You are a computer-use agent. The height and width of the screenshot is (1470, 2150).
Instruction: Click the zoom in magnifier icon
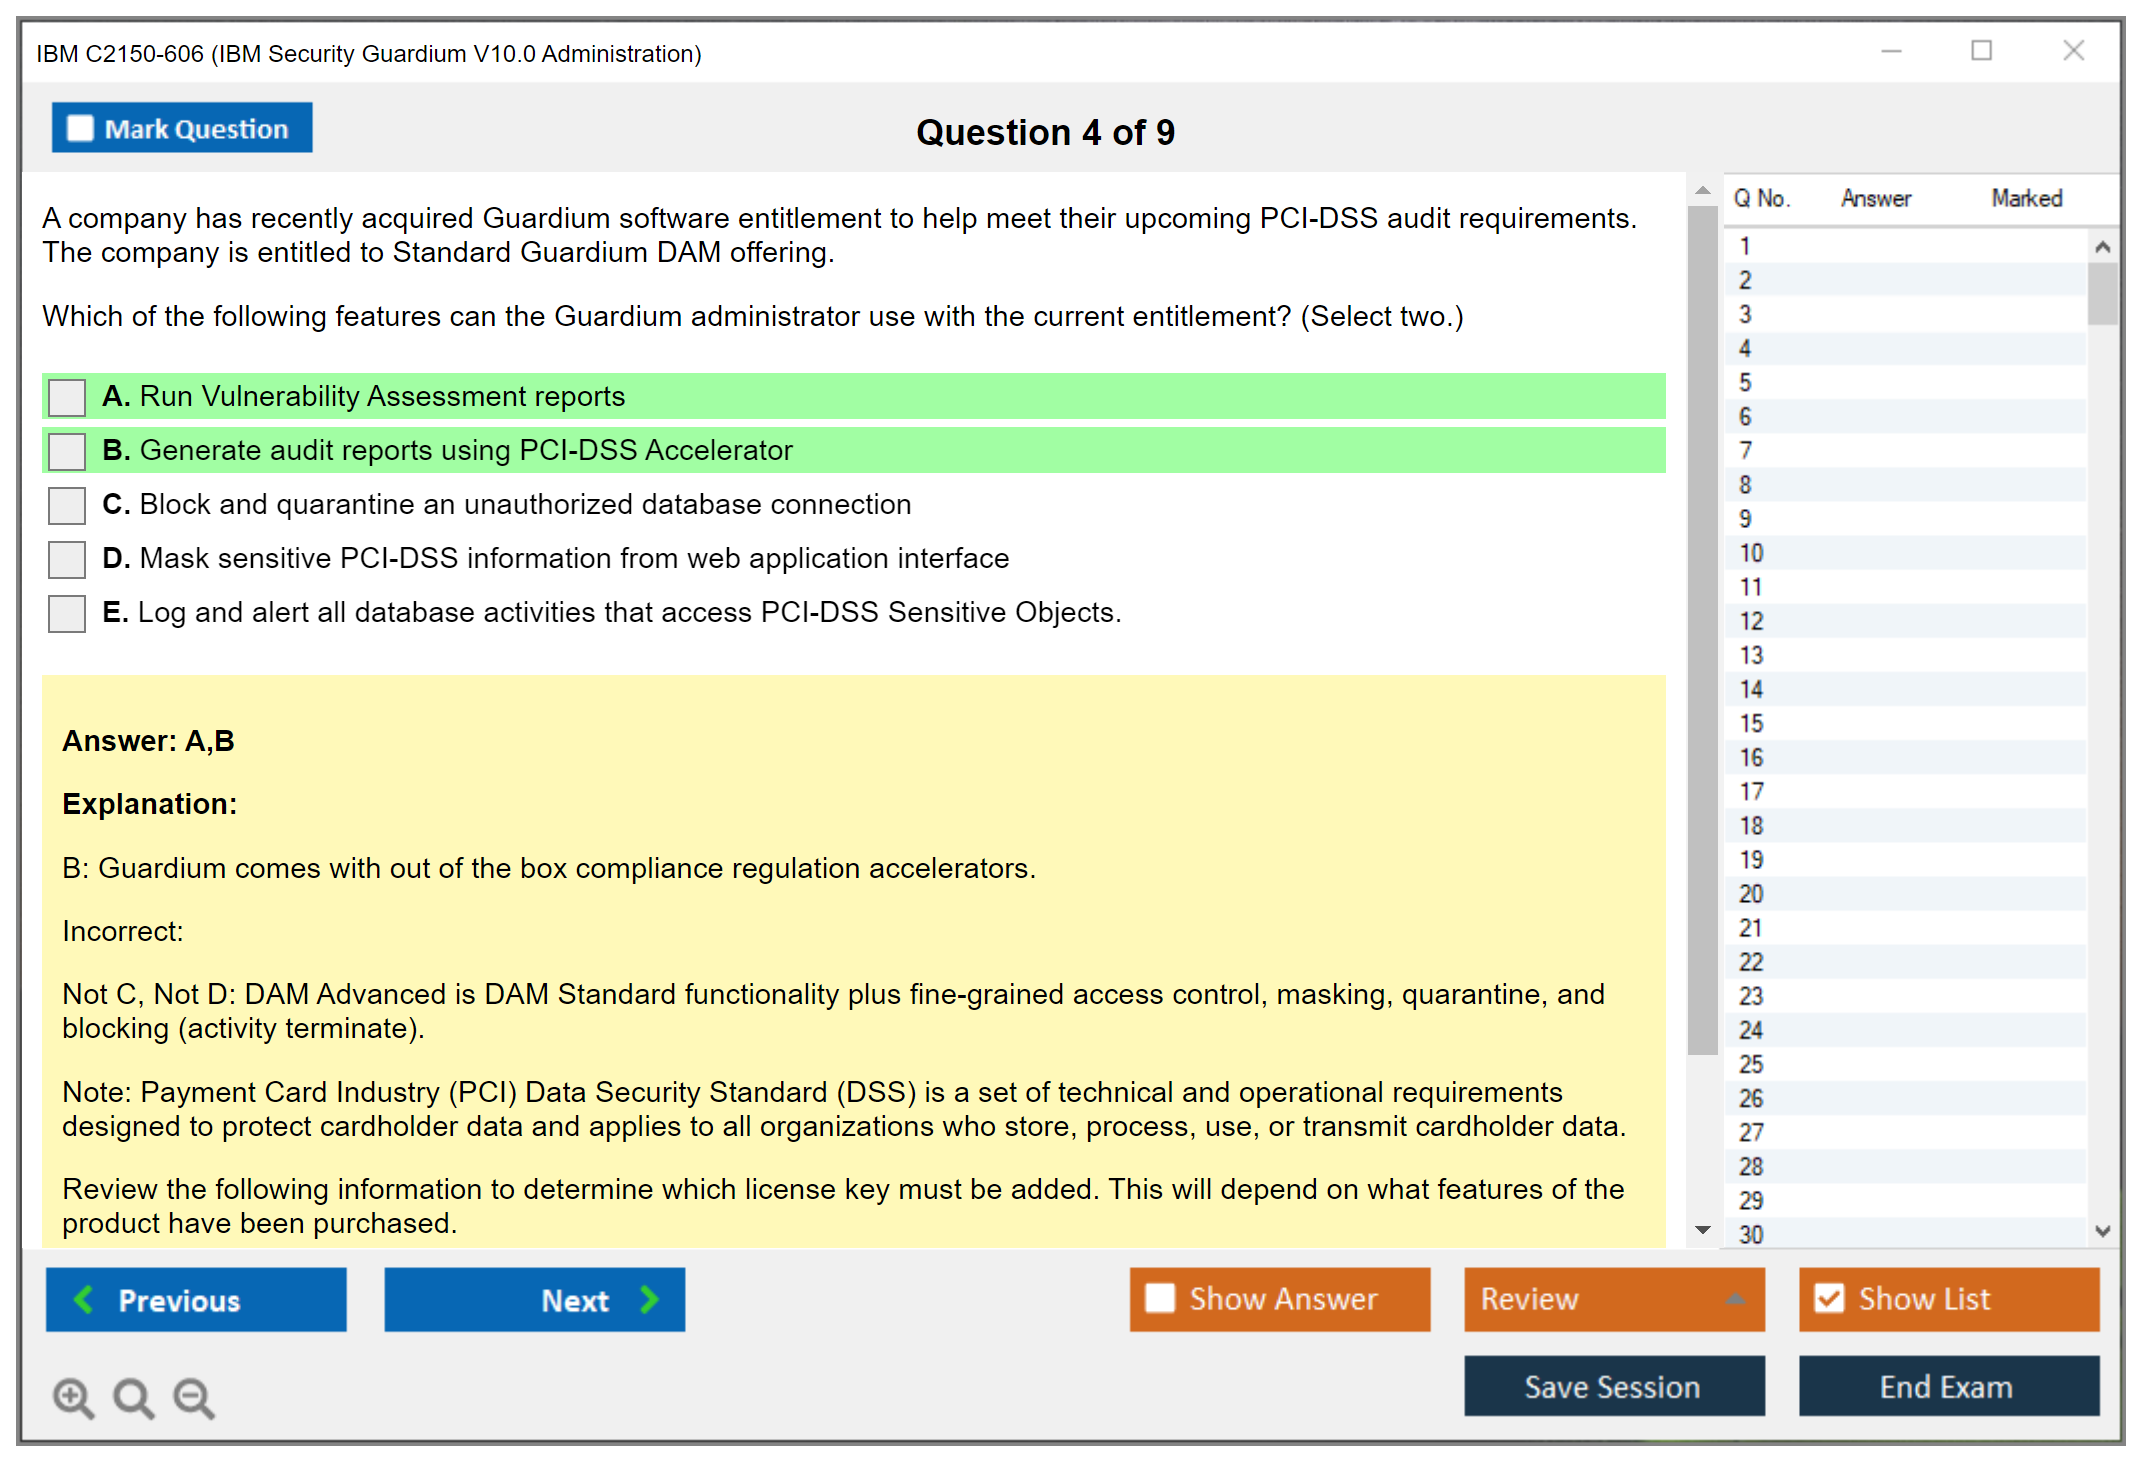pos(73,1397)
